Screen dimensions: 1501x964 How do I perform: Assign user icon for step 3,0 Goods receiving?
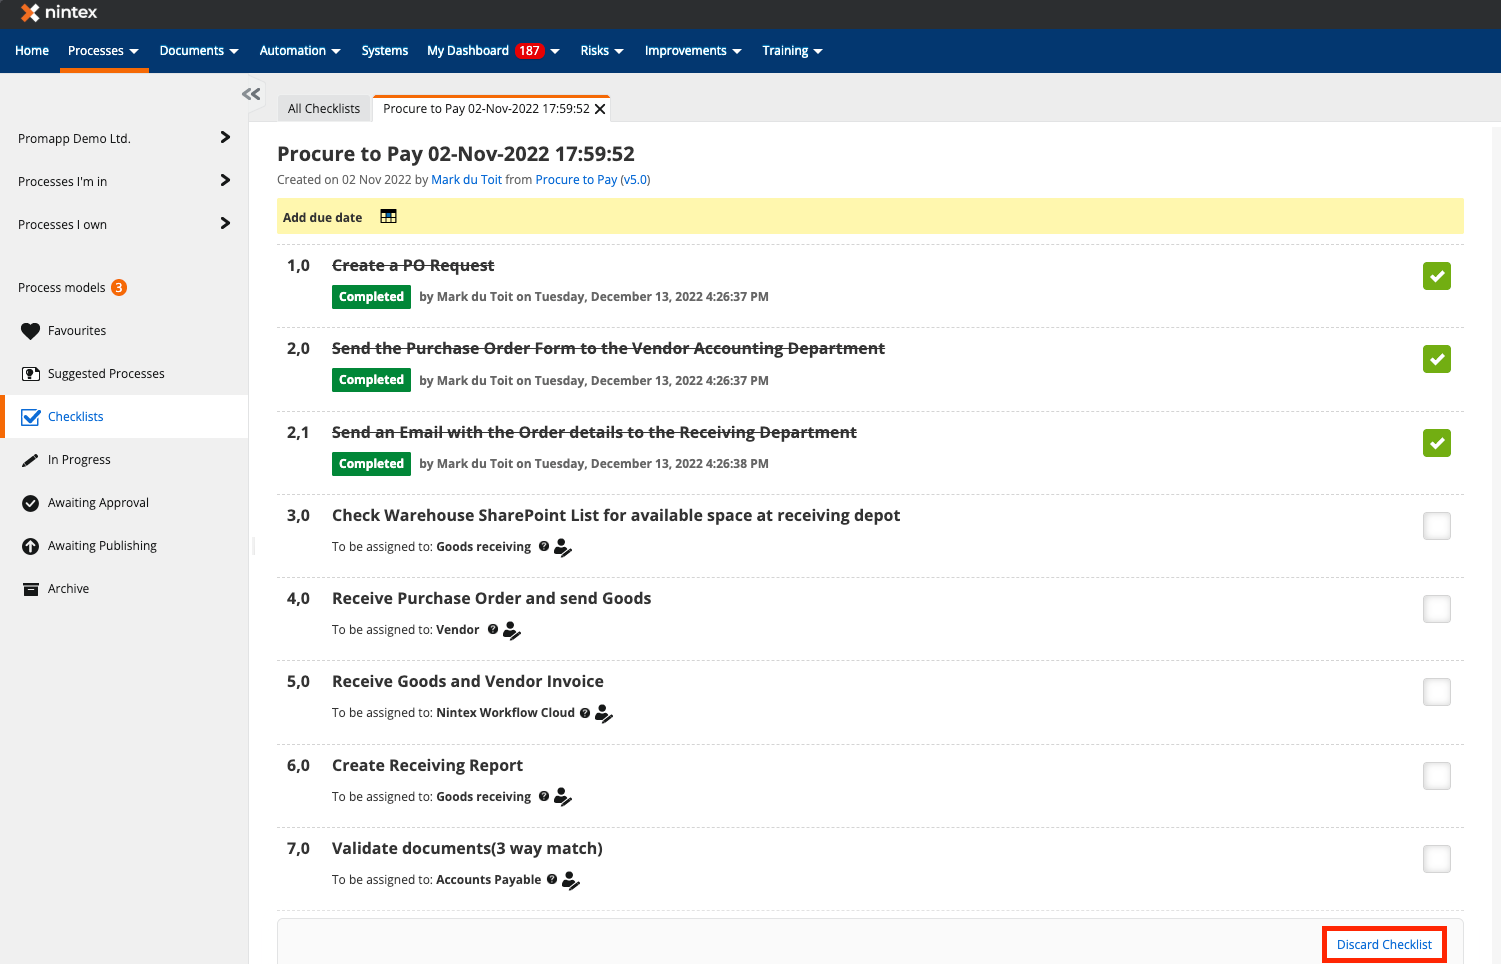pos(563,547)
